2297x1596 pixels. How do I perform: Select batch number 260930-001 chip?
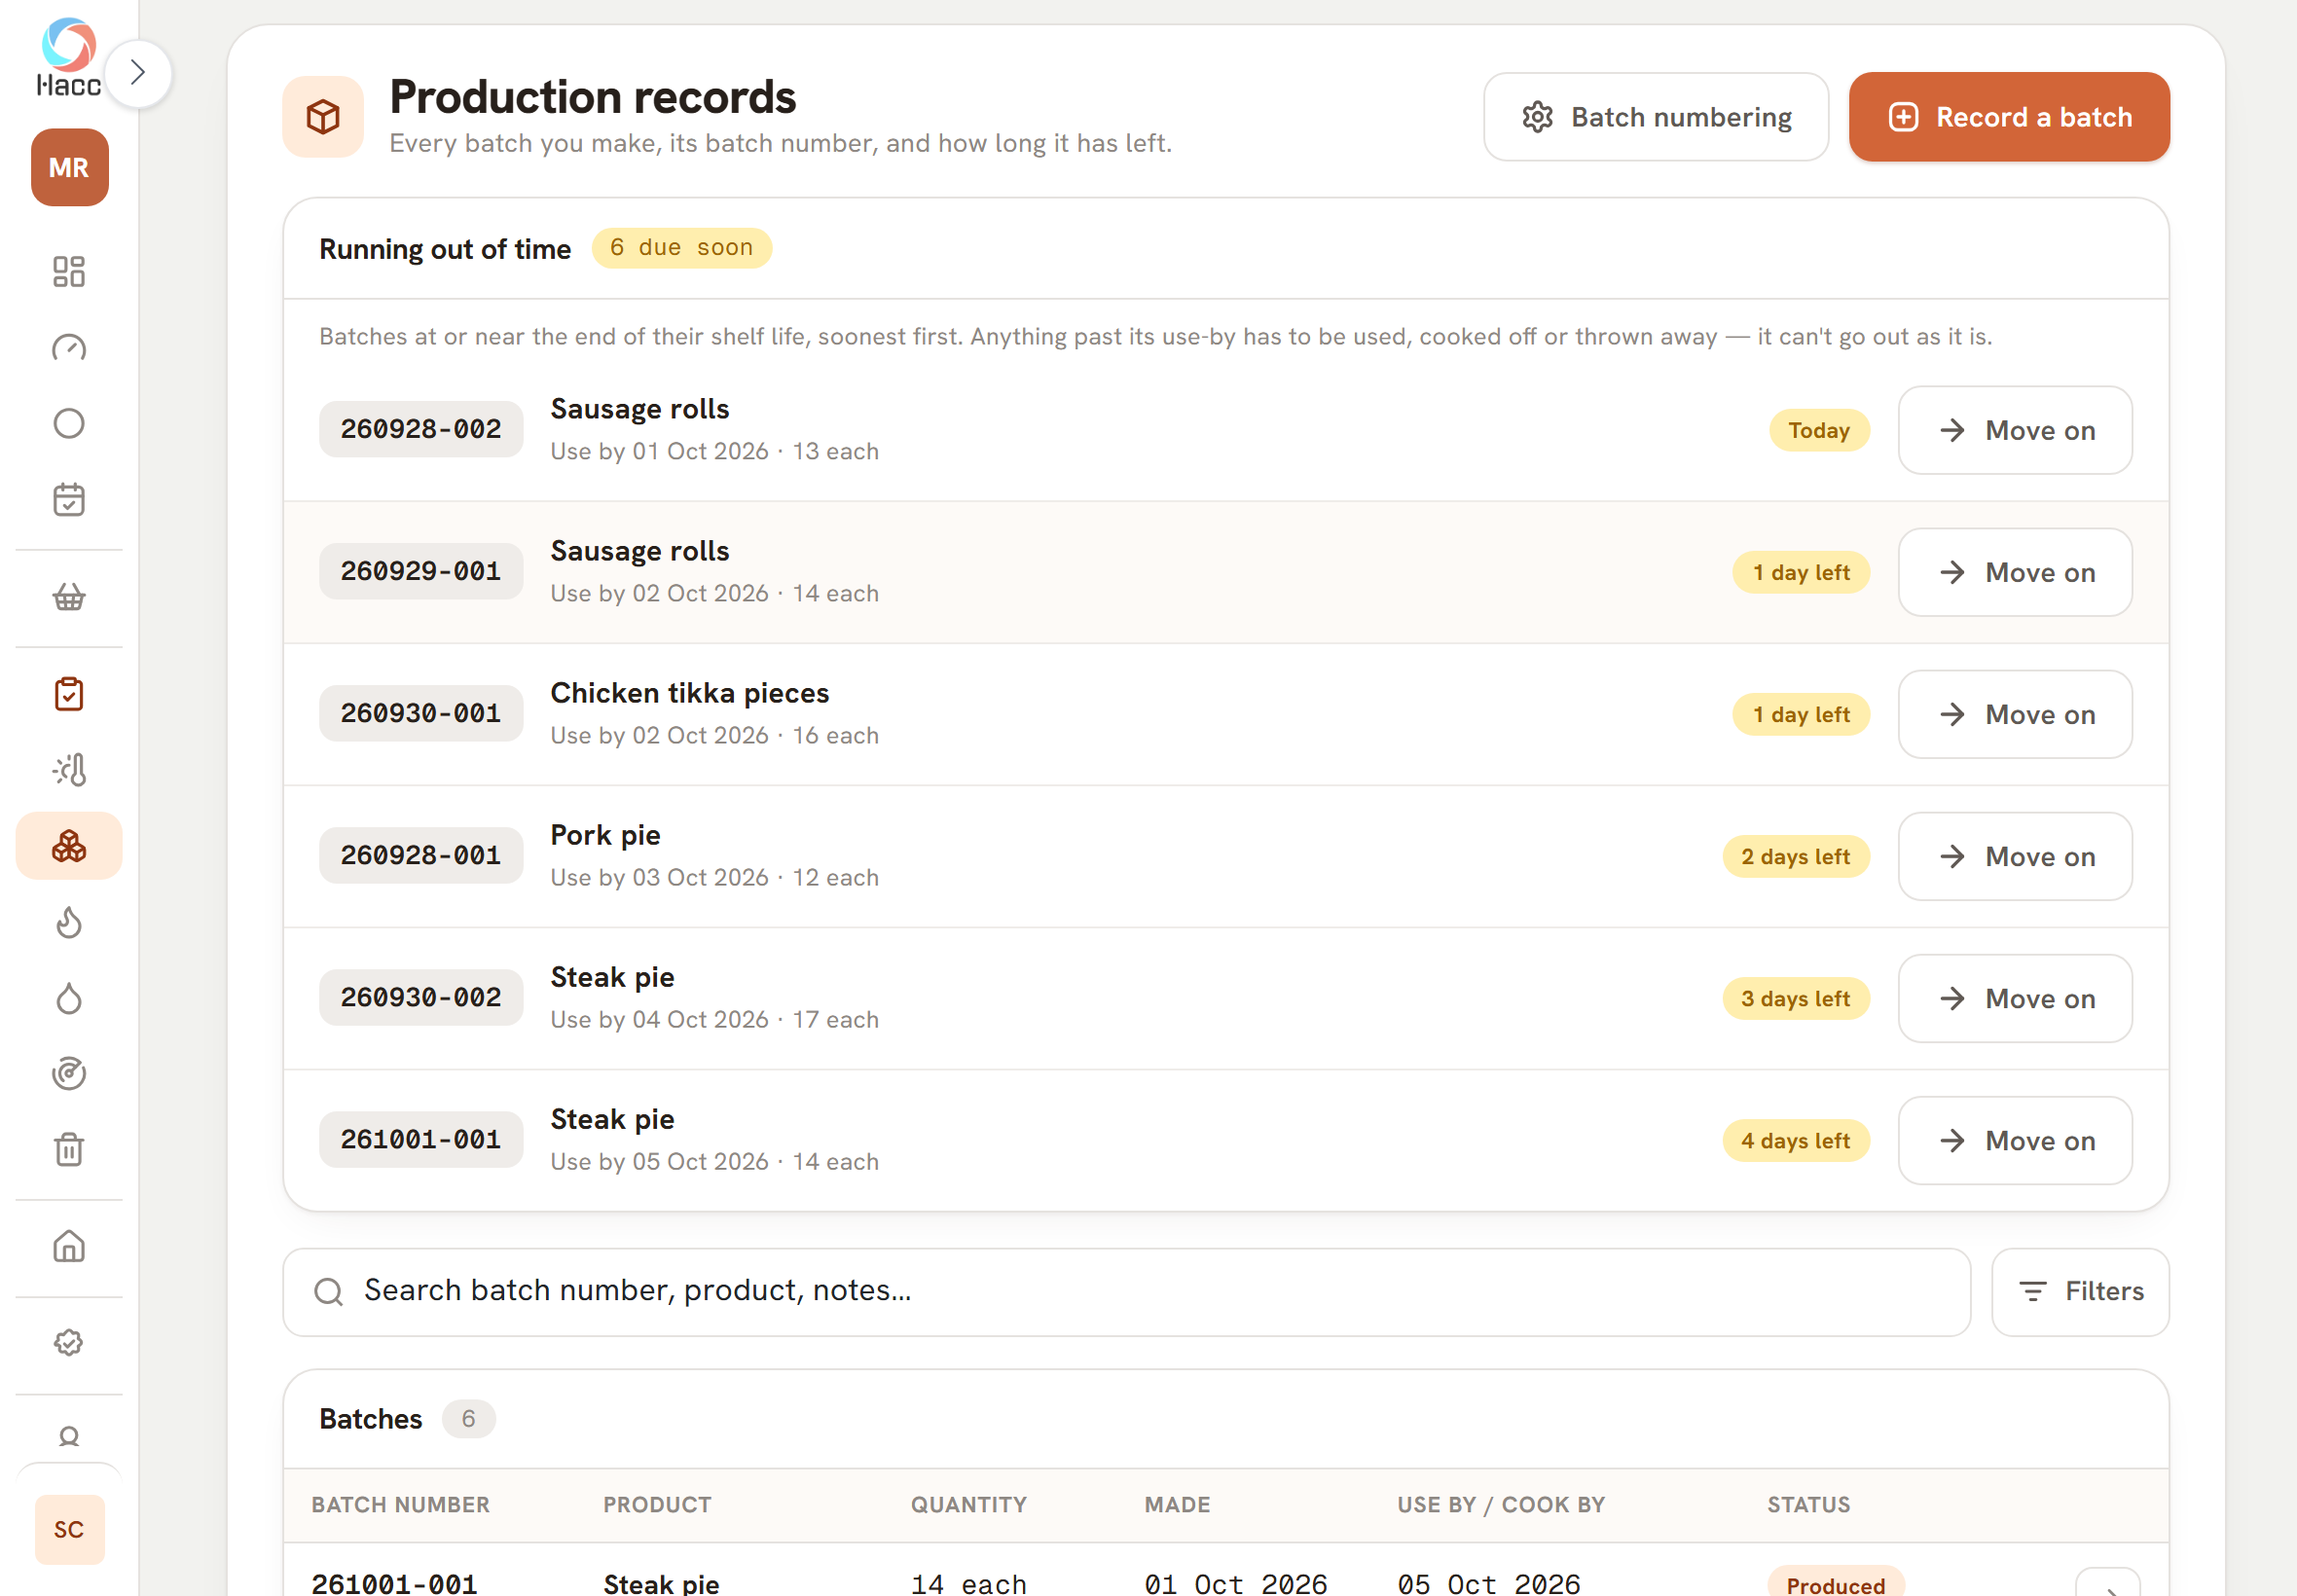pyautogui.click(x=421, y=713)
